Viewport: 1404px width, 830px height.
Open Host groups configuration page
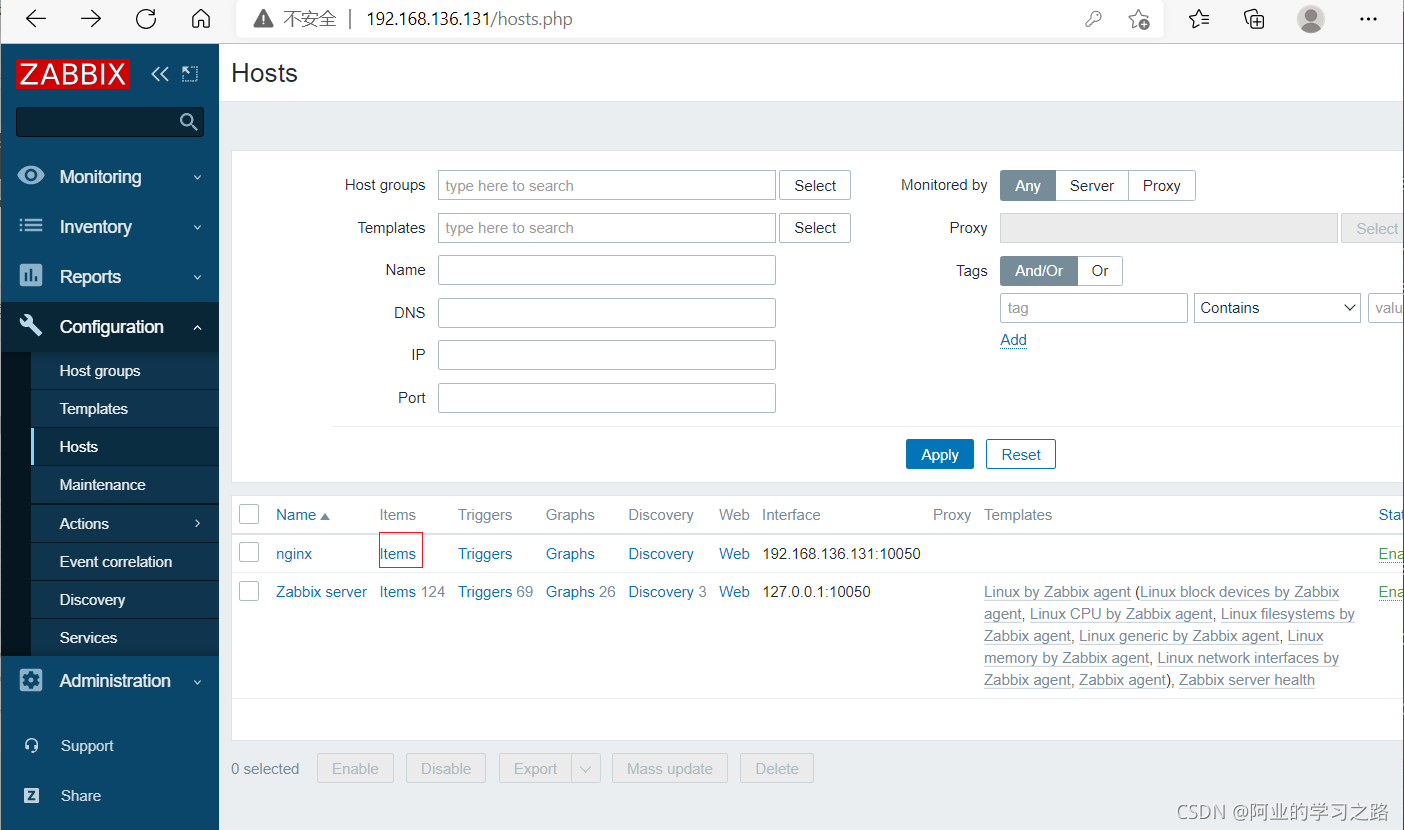[100, 371]
